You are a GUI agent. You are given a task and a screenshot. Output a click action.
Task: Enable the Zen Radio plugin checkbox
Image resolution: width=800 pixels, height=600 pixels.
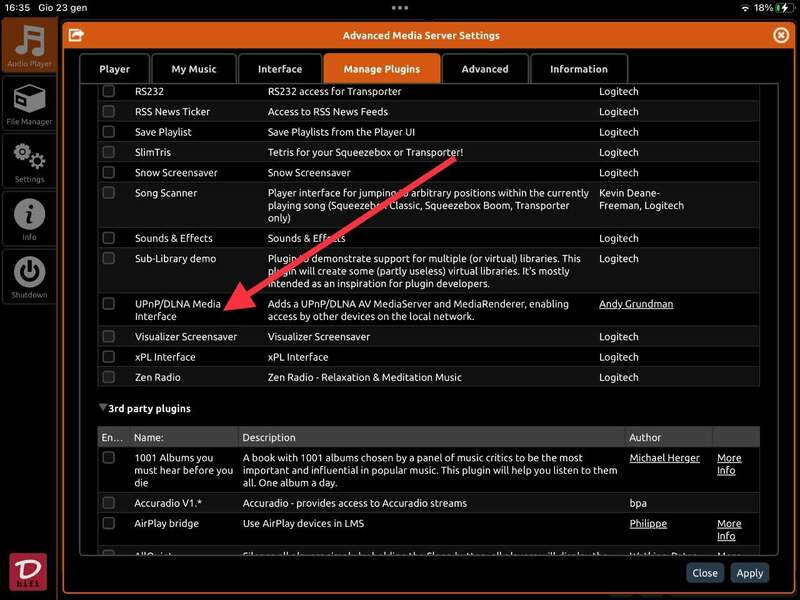click(109, 377)
